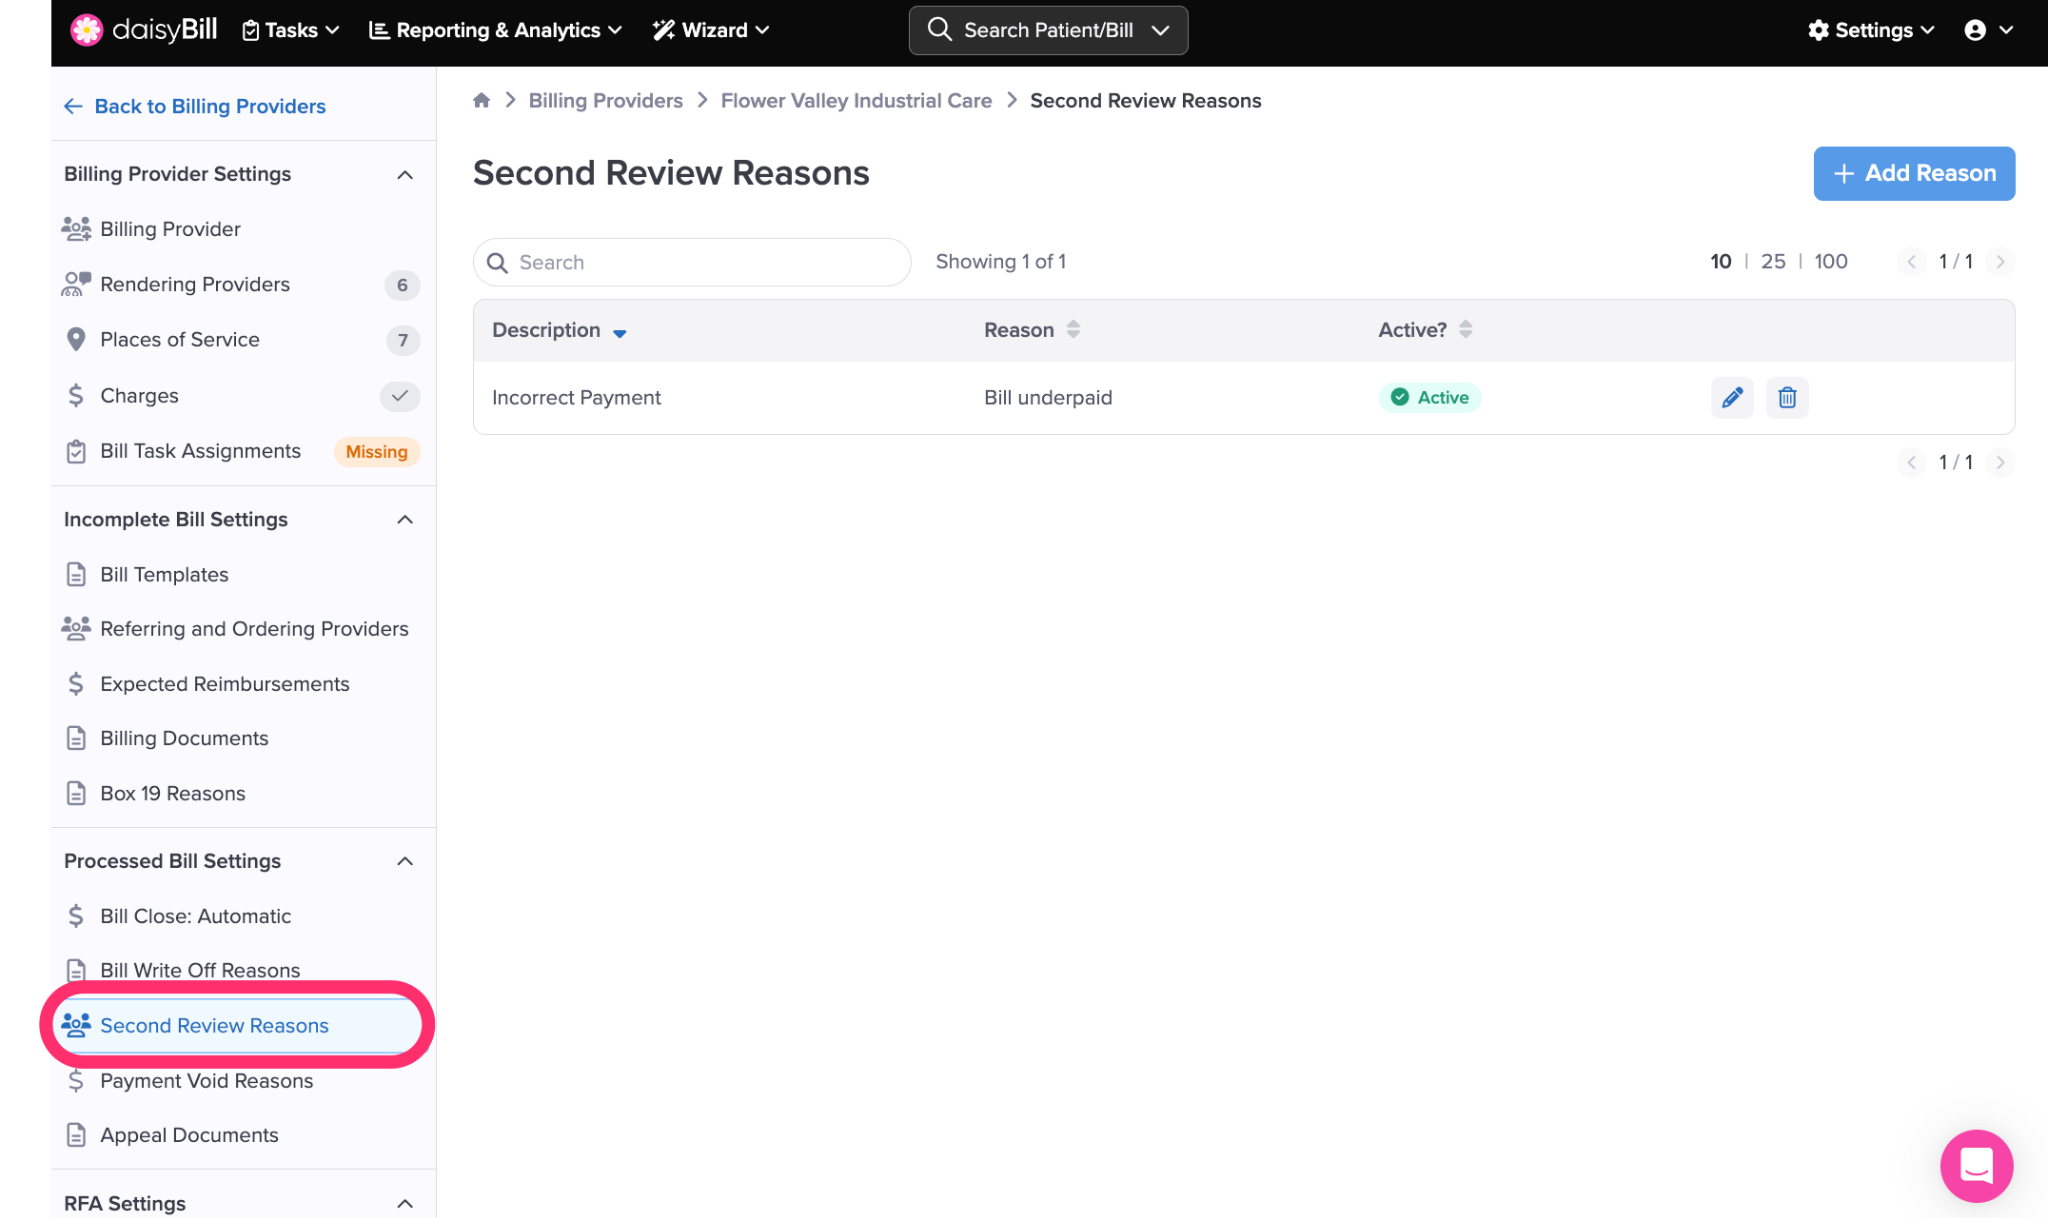The image size is (2048, 1218).
Task: Click the trash delete icon for Incorrect Payment
Action: click(x=1787, y=397)
